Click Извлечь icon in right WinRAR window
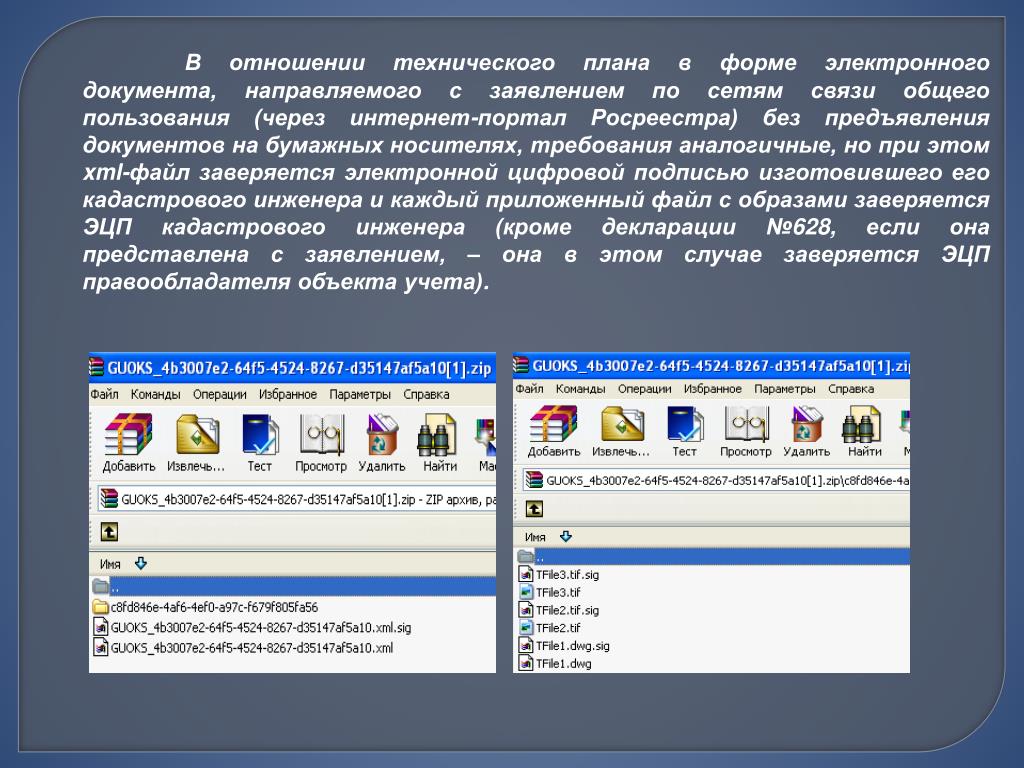The image size is (1024, 768). (621, 423)
